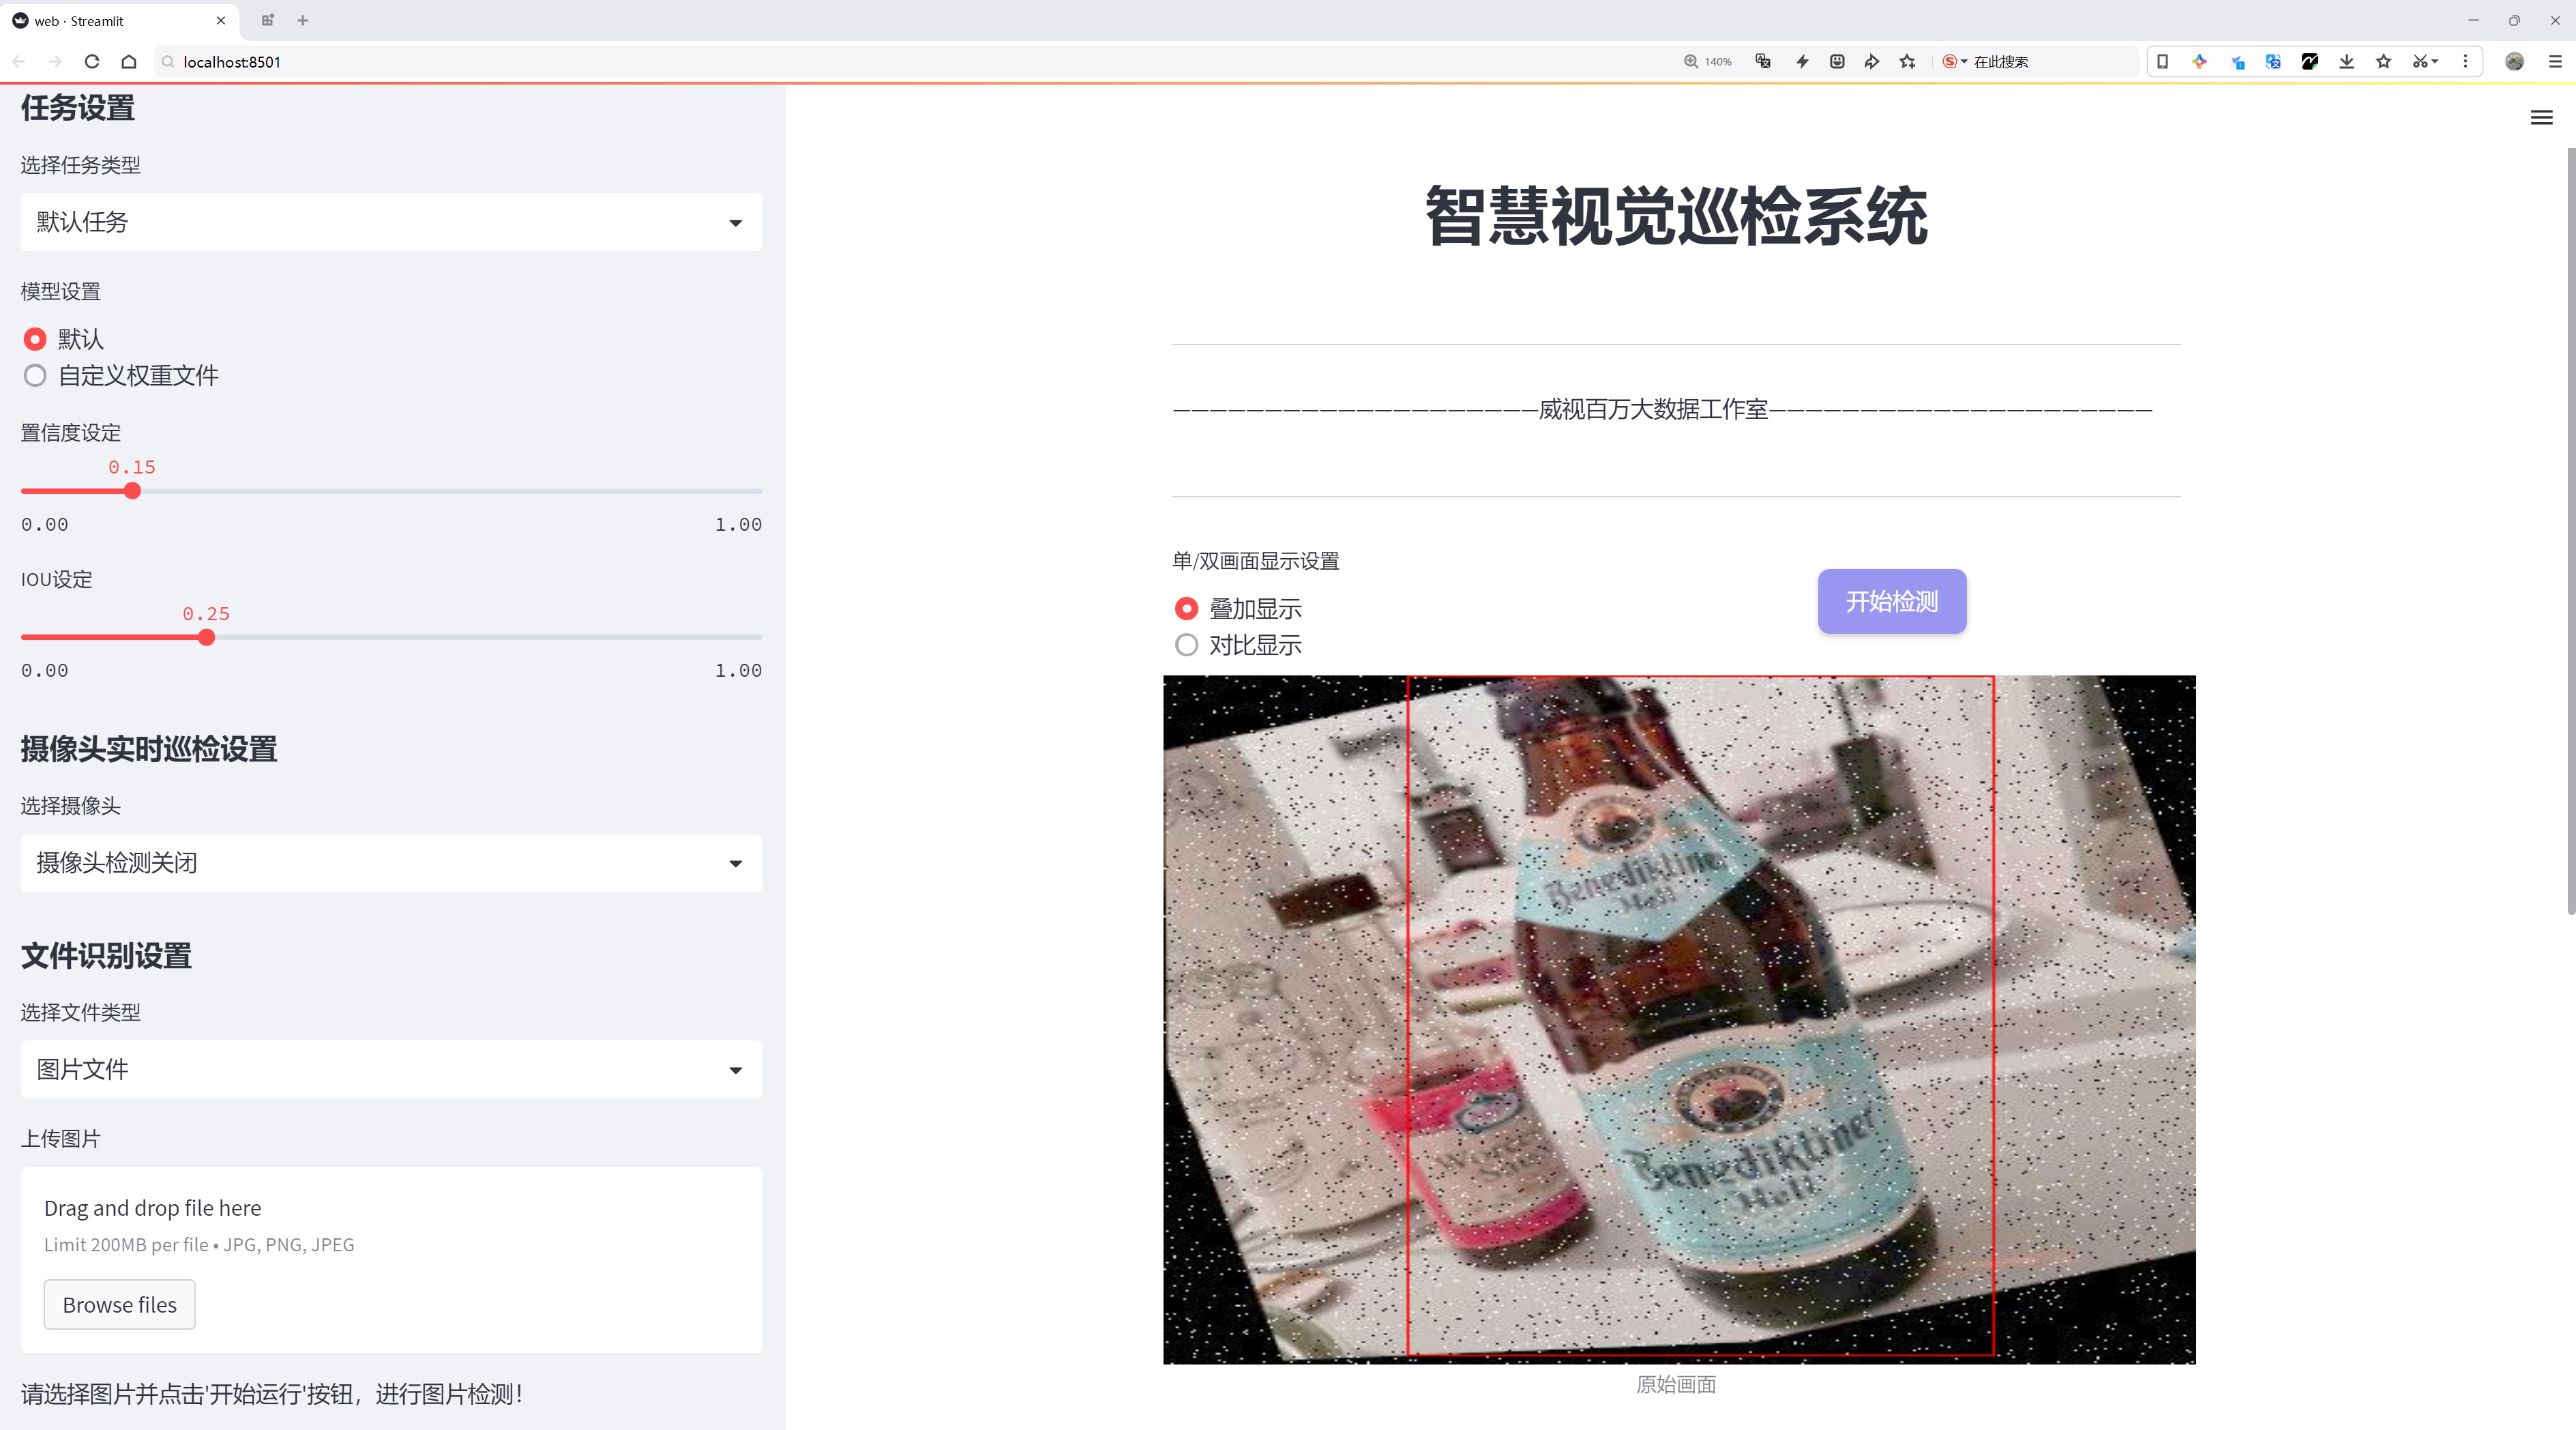Open the vertical three-dot extensions menu
2576x1430 pixels.
(2465, 62)
